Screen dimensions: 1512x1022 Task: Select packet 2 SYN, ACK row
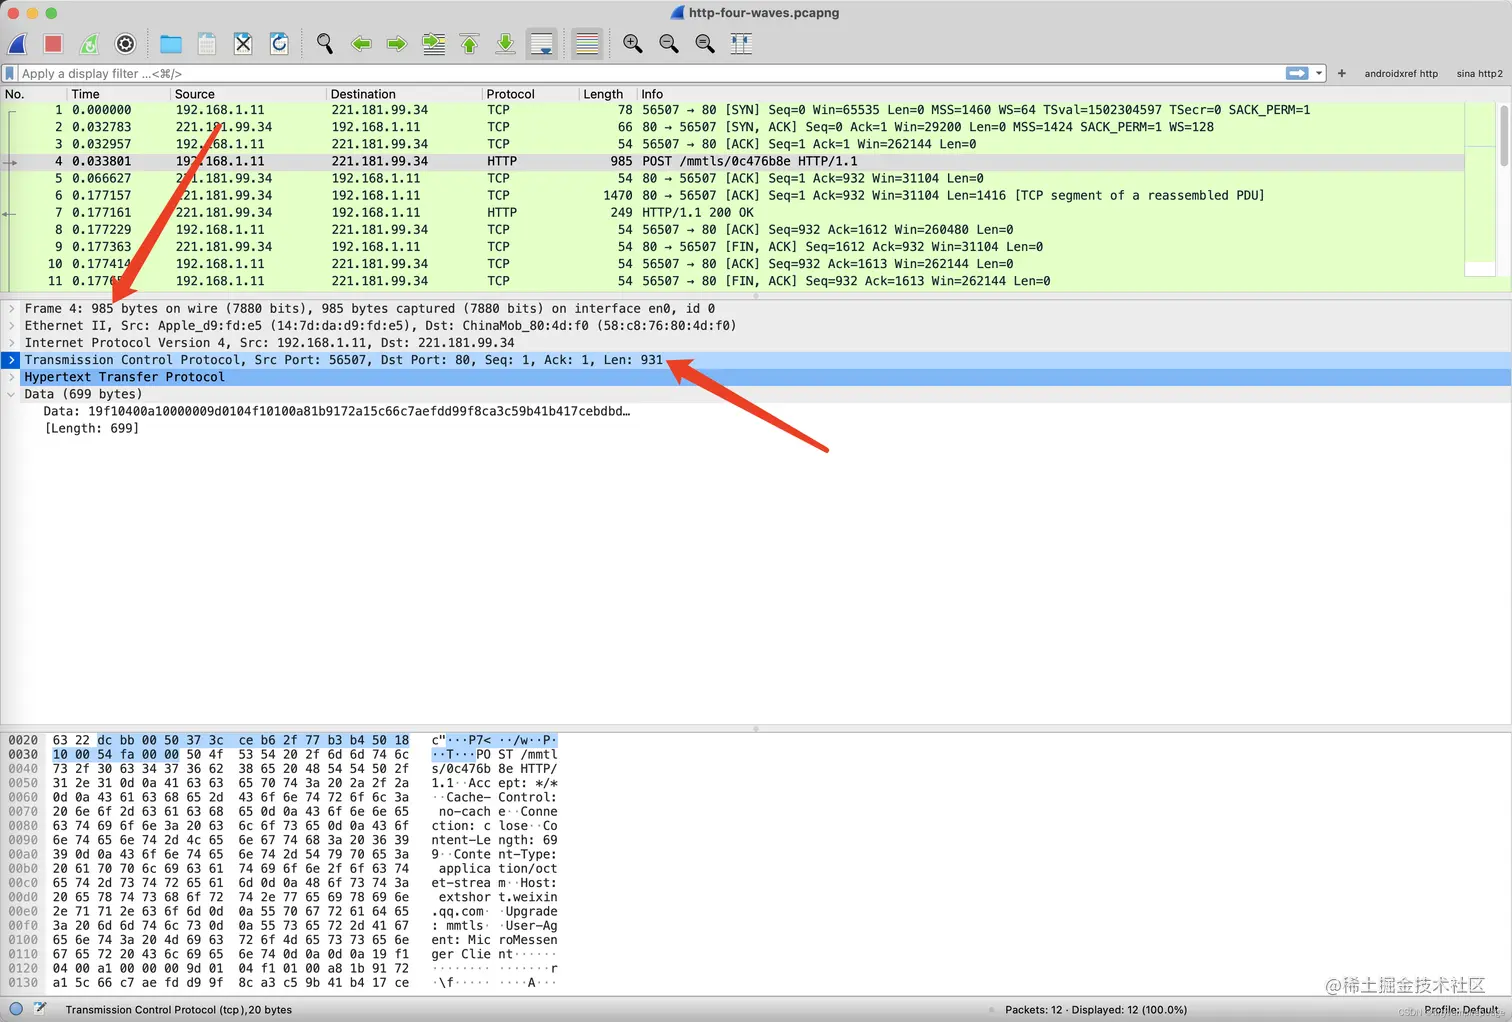(x=733, y=127)
